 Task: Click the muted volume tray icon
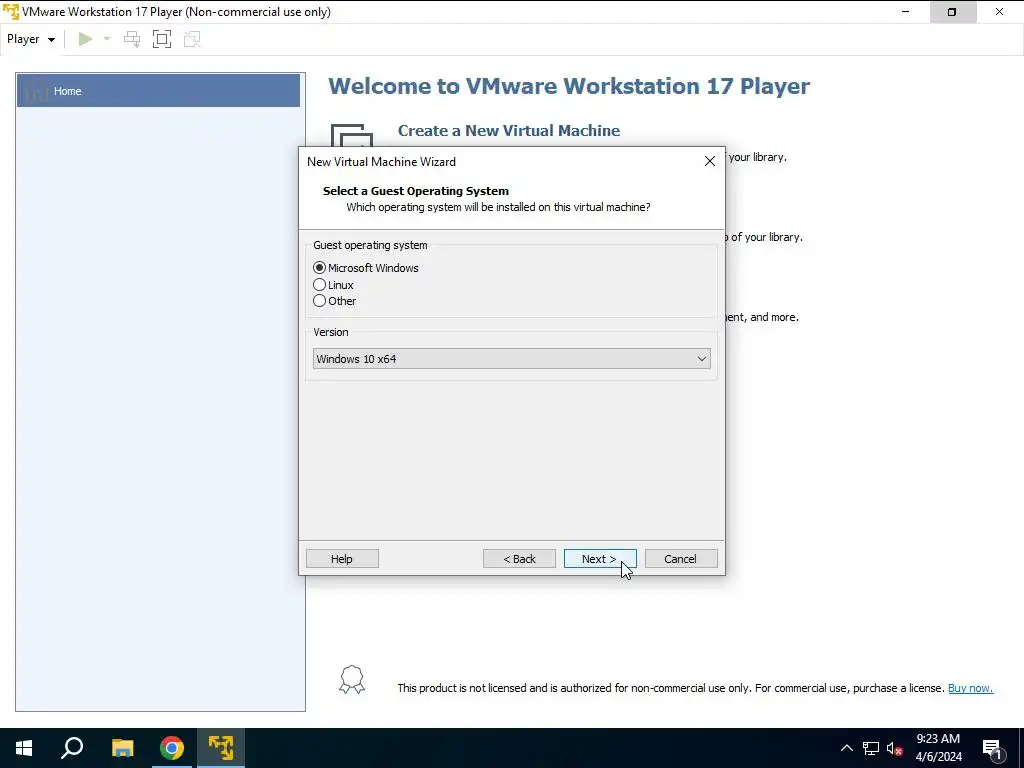pyautogui.click(x=895, y=748)
